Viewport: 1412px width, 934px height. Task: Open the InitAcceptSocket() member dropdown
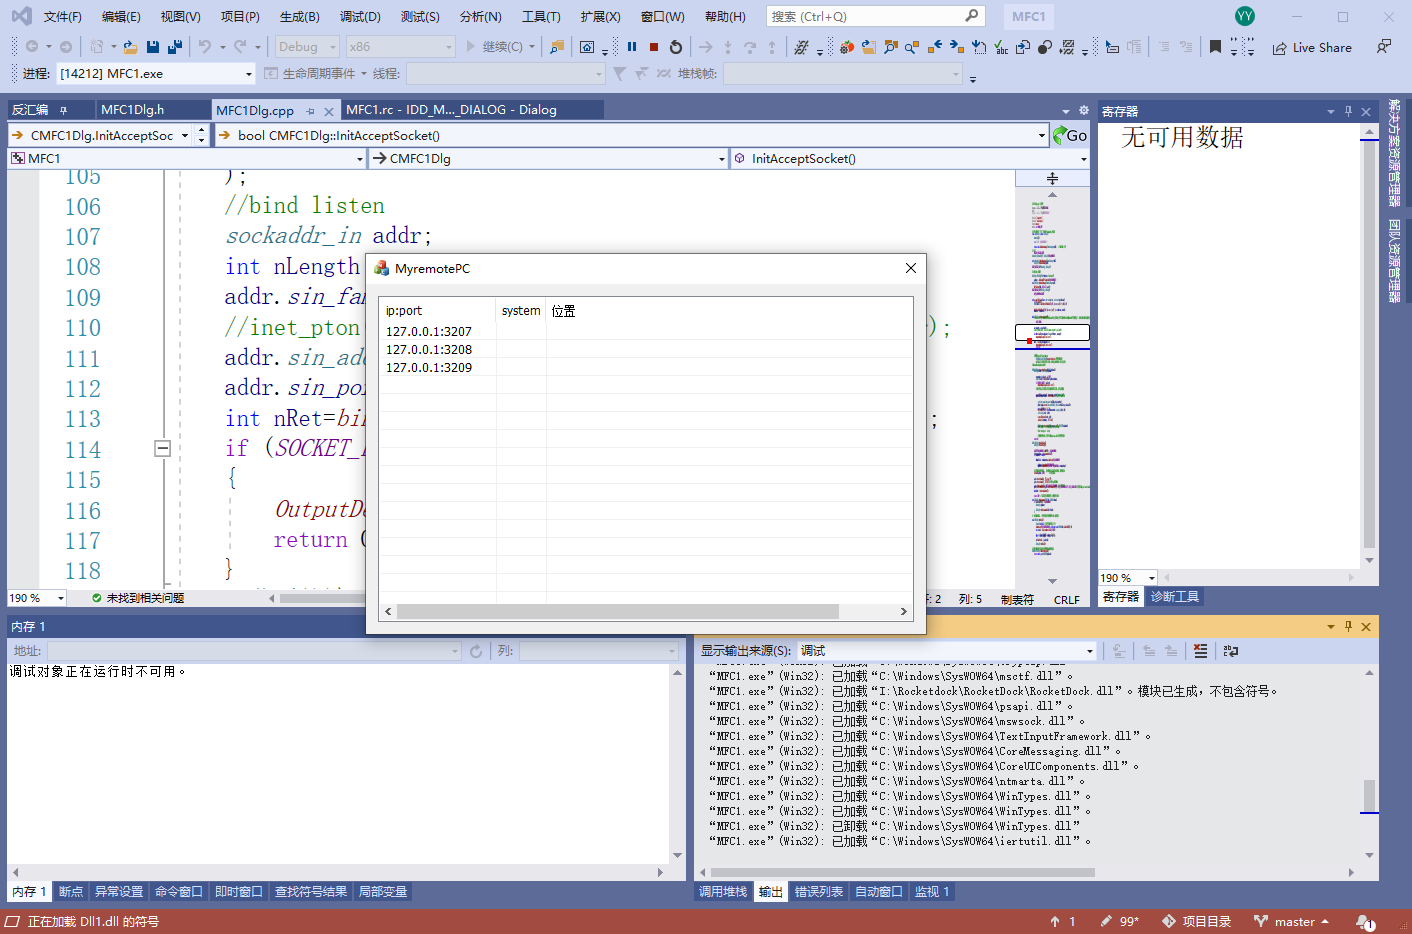pos(910,158)
